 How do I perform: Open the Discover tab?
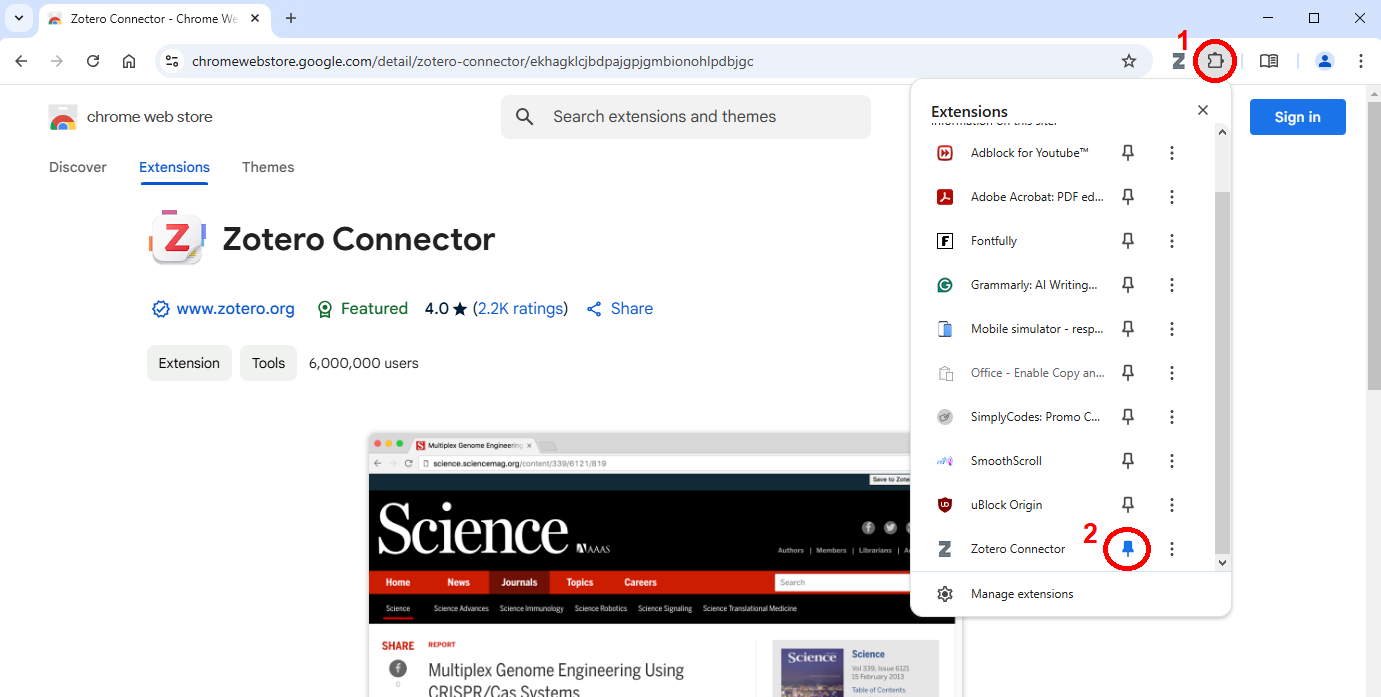[78, 167]
